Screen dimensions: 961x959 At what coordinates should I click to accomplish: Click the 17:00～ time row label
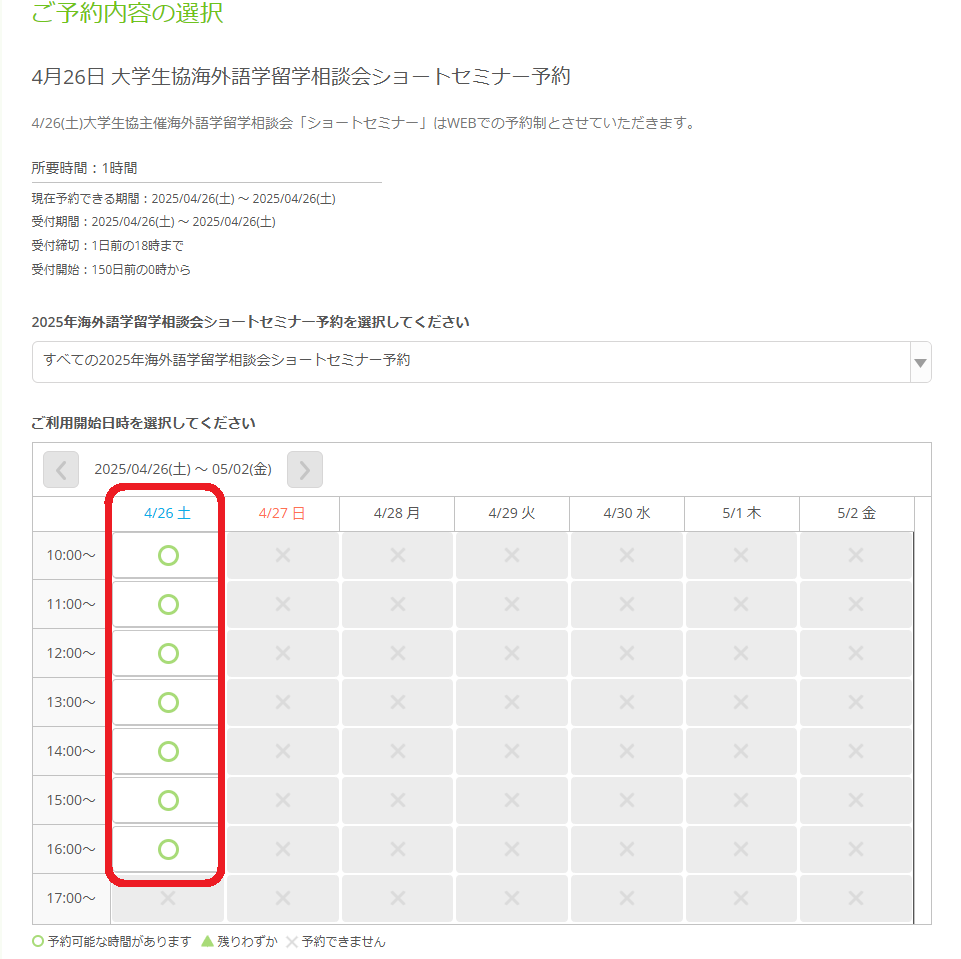71,898
